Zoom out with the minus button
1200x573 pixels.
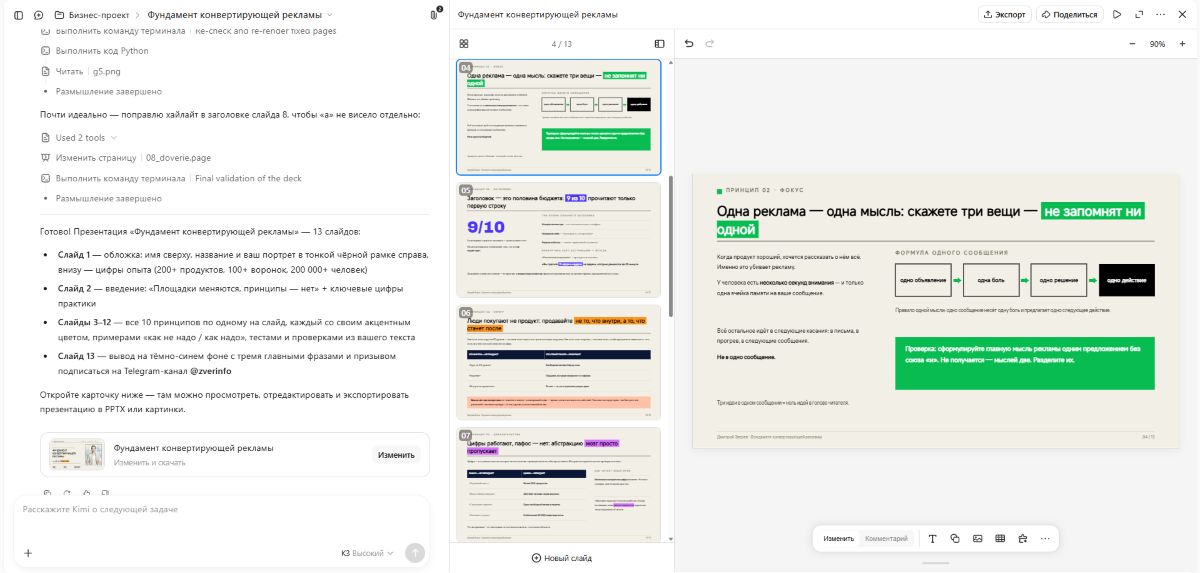(x=1132, y=44)
